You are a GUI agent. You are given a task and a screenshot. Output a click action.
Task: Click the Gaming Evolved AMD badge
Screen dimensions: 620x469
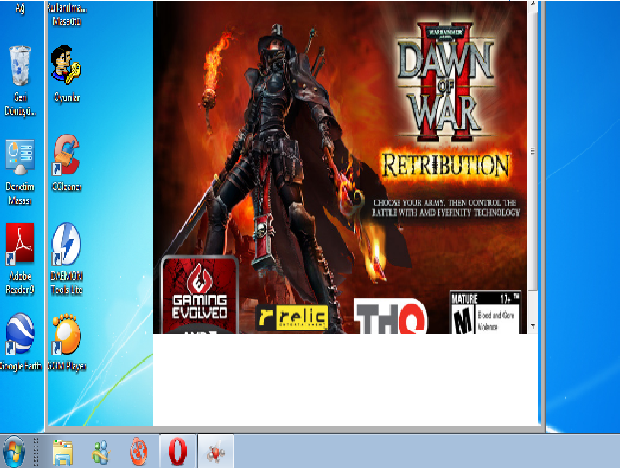click(200, 295)
